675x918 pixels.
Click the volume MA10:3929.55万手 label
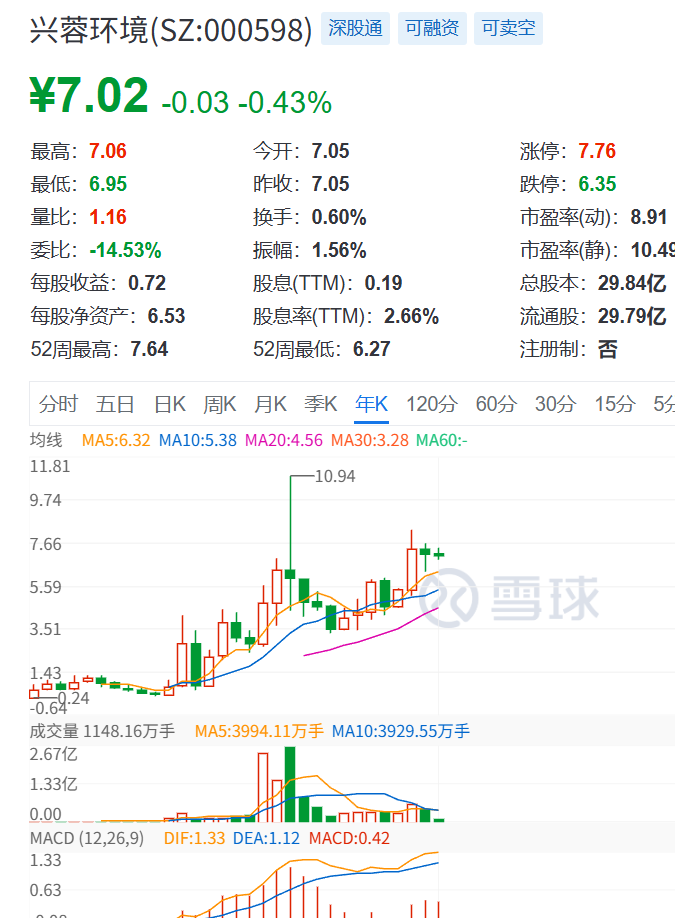[400, 731]
